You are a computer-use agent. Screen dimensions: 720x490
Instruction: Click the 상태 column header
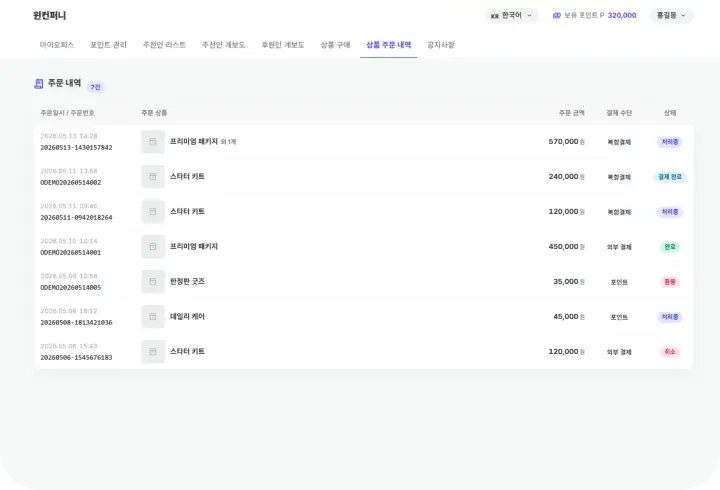point(670,113)
